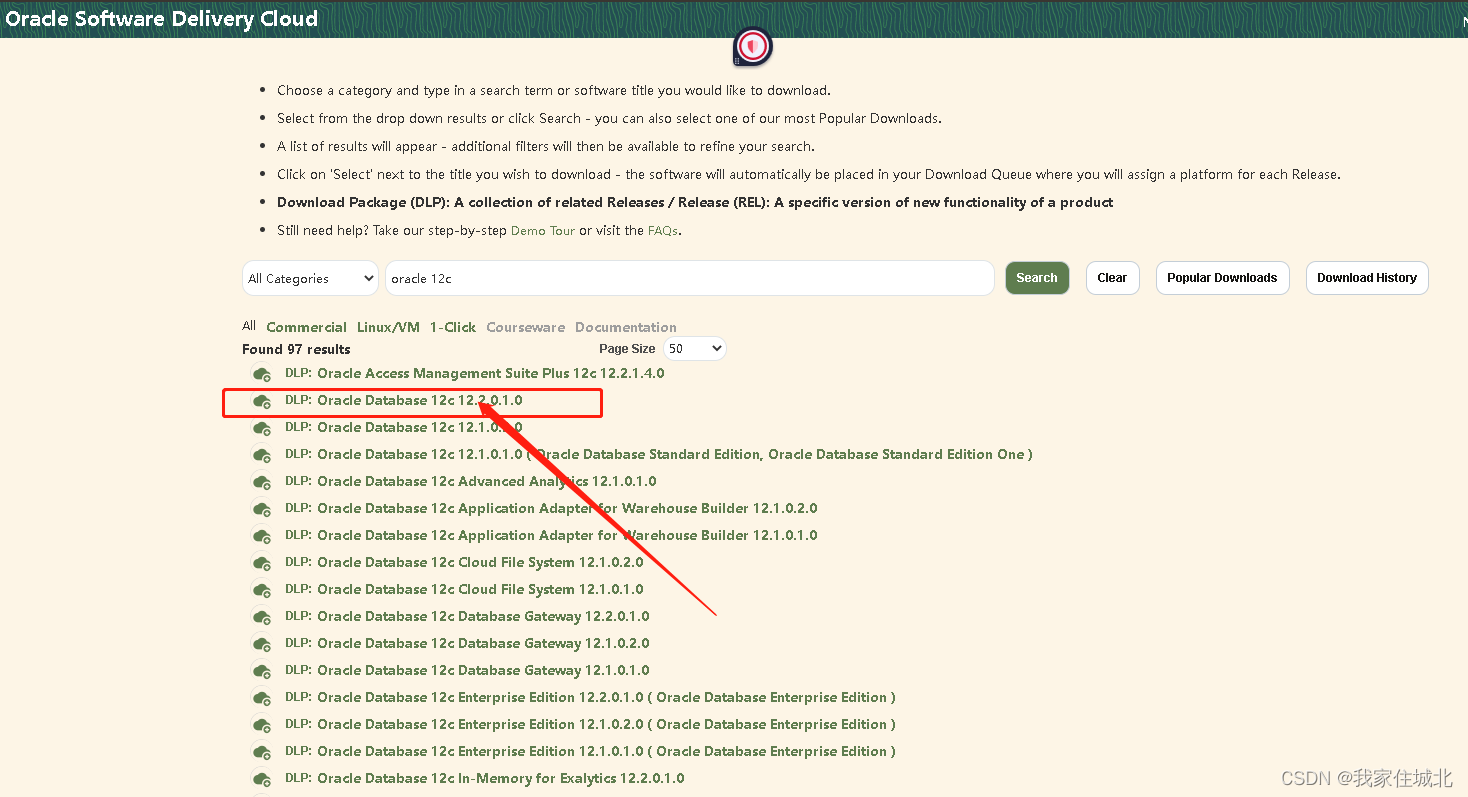Add Enterprise Edition 12.1.0.2.0 via cloud icon

(262, 725)
